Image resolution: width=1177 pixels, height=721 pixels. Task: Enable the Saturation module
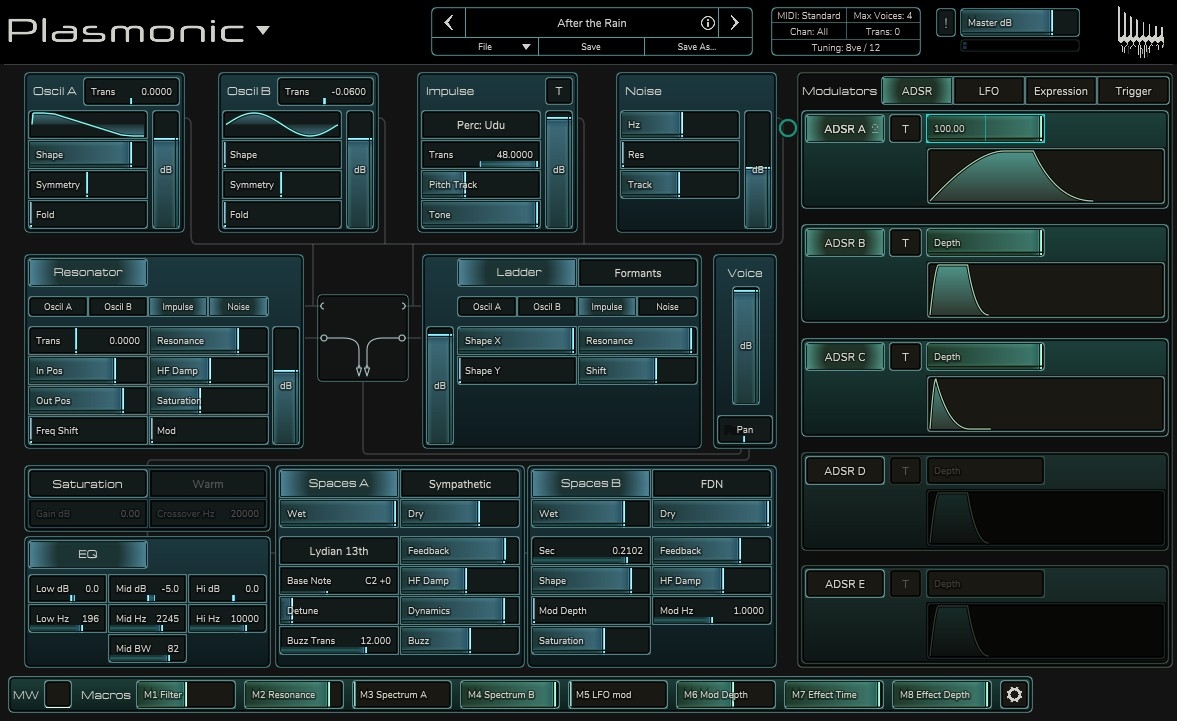87,484
